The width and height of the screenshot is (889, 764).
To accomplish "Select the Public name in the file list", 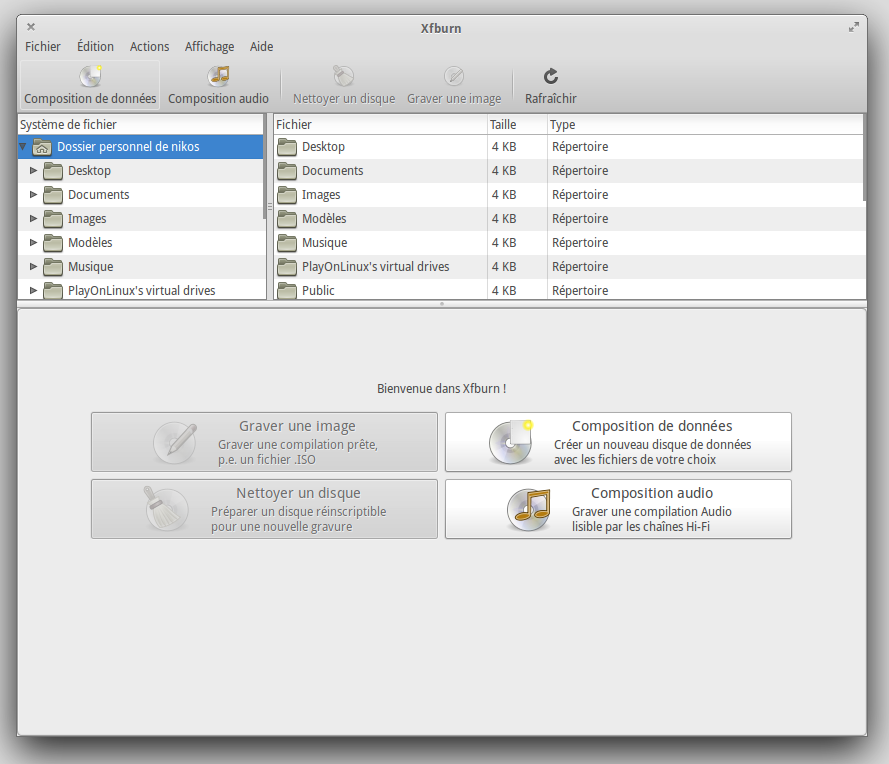I will (x=318, y=290).
